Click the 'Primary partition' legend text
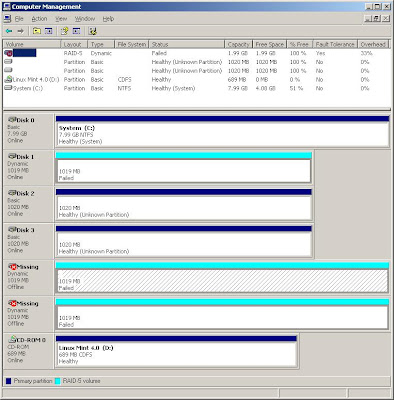 click(33, 381)
